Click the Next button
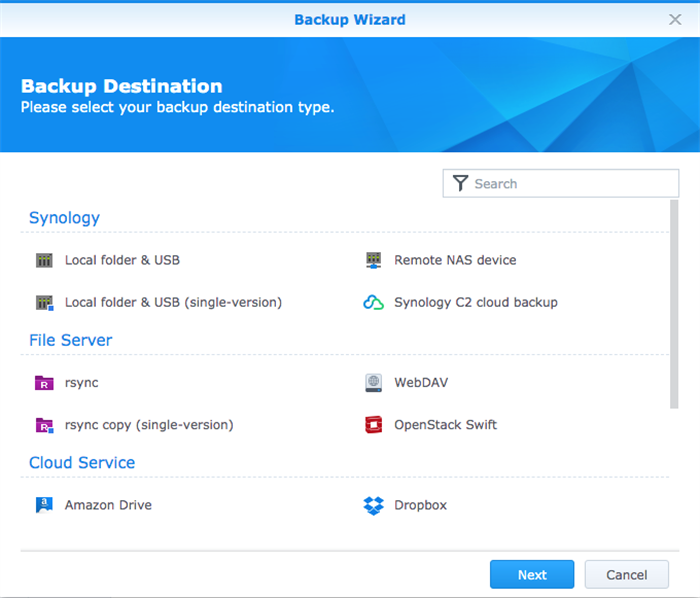700x598 pixels. (532, 574)
